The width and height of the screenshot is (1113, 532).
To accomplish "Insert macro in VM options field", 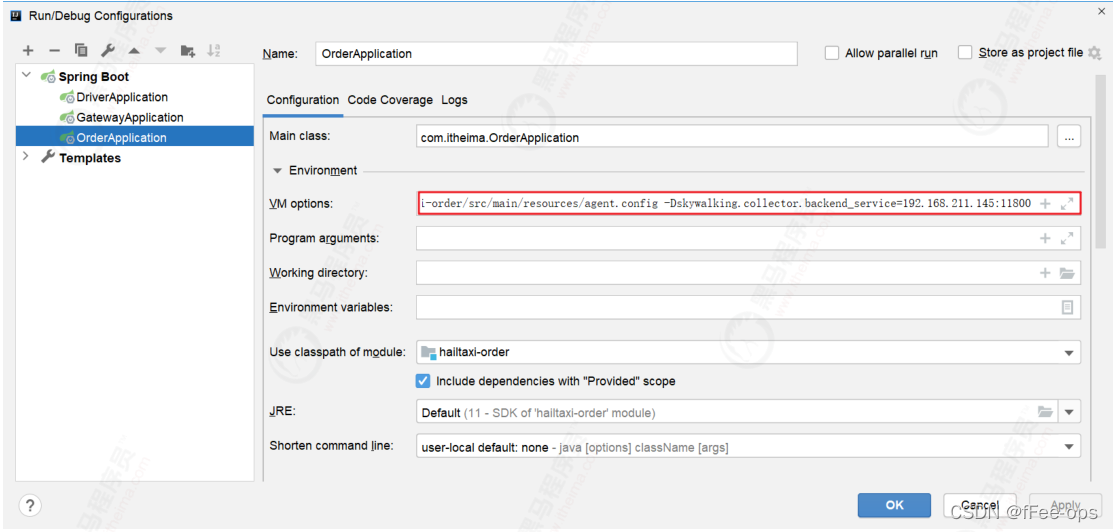I will click(x=1045, y=205).
